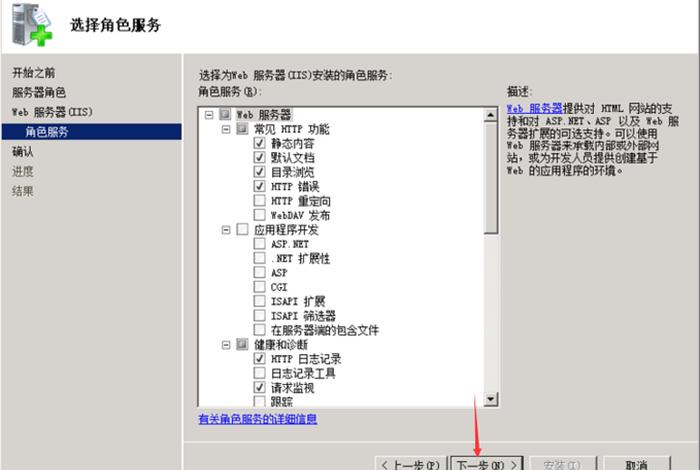Screen dimensions: 700x470
Task: Check 在服务器端的包含文件 checkbox
Action: click(x=259, y=330)
